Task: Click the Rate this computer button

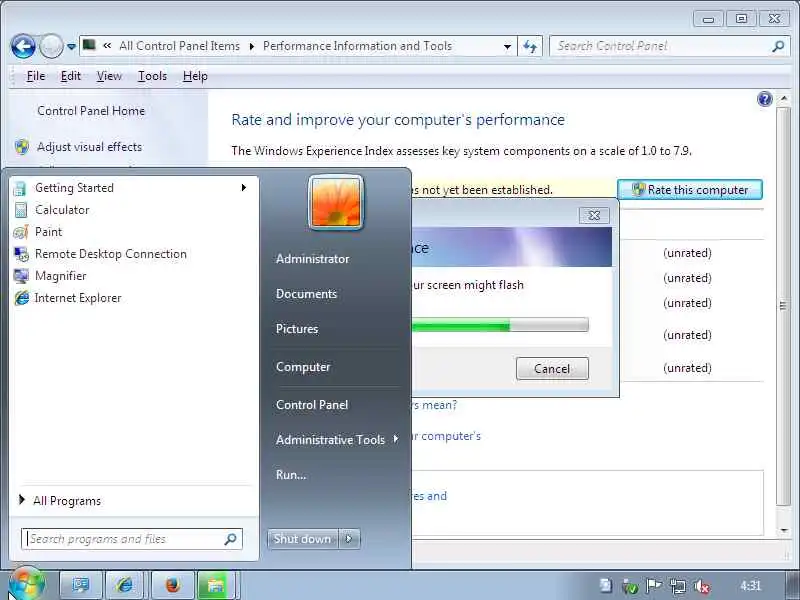Action: coord(690,190)
